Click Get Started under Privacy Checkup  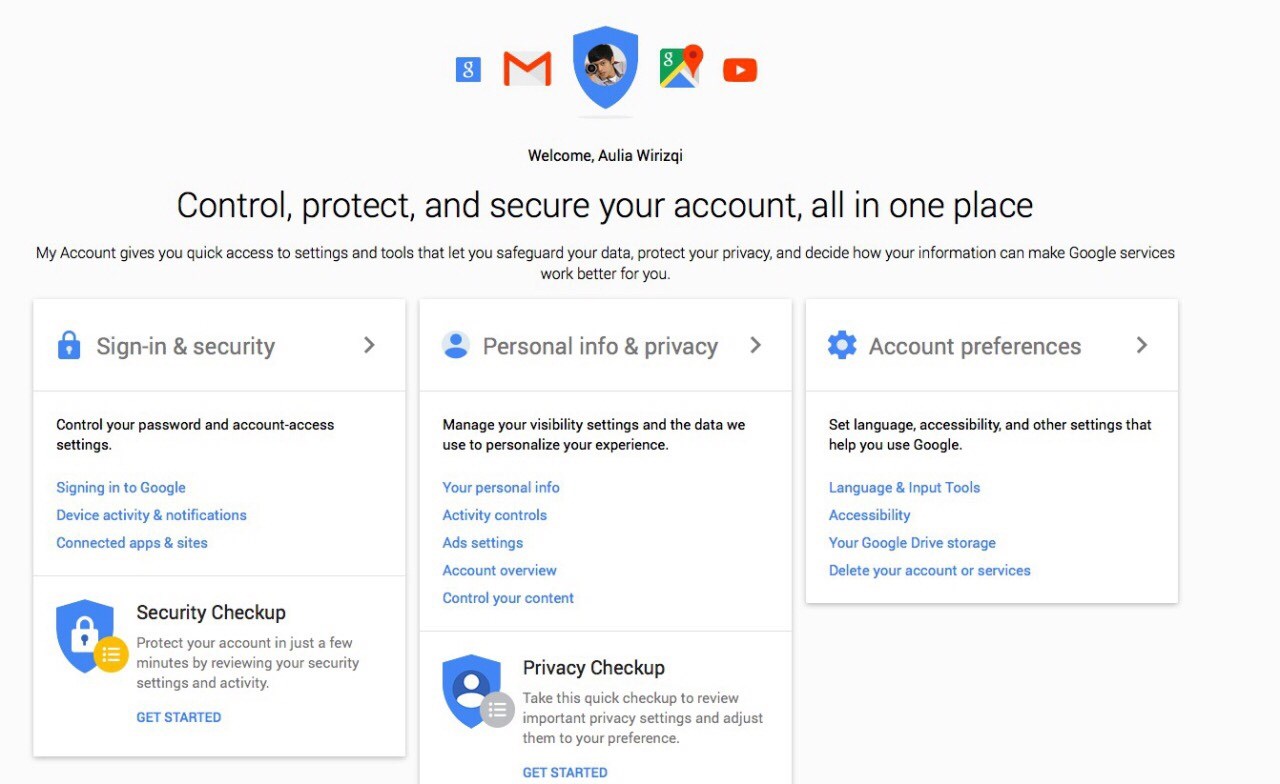point(565,772)
